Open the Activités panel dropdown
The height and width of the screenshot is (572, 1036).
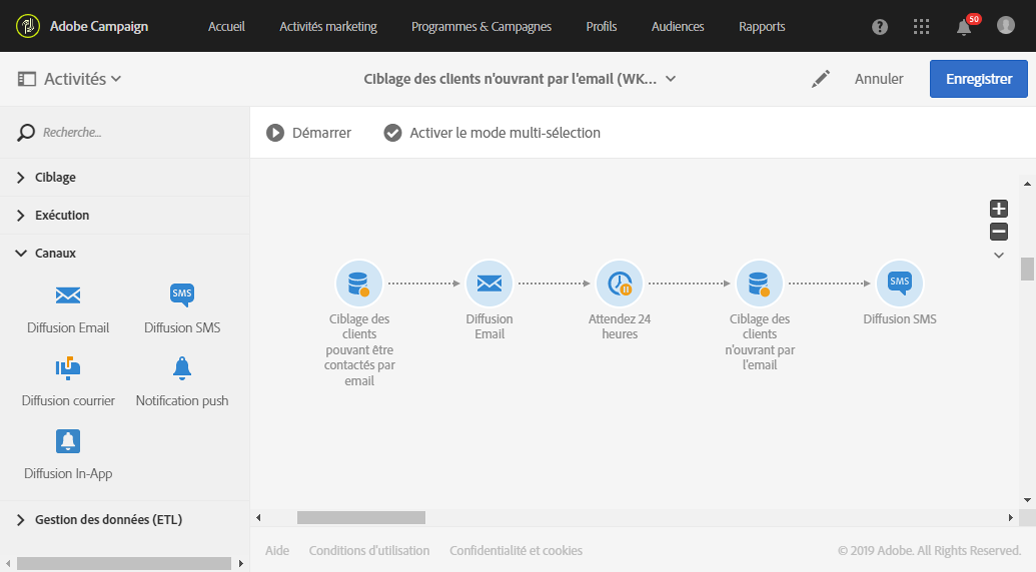tap(70, 79)
